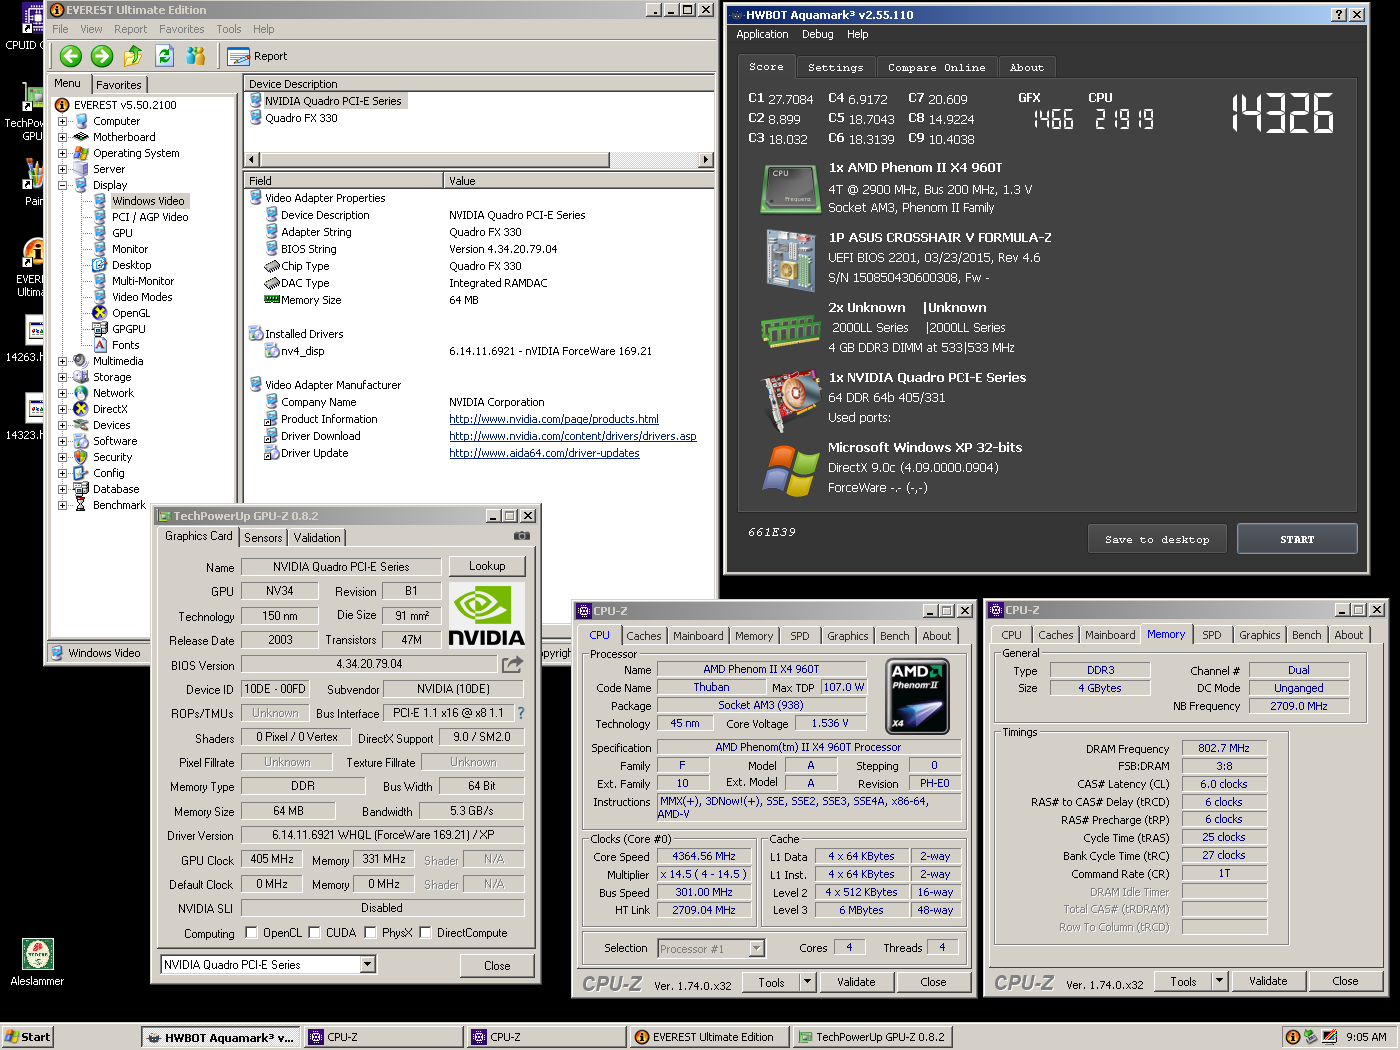
Task: Switch to the Favorites tab in EVEREST sidebar
Action: click(x=119, y=85)
